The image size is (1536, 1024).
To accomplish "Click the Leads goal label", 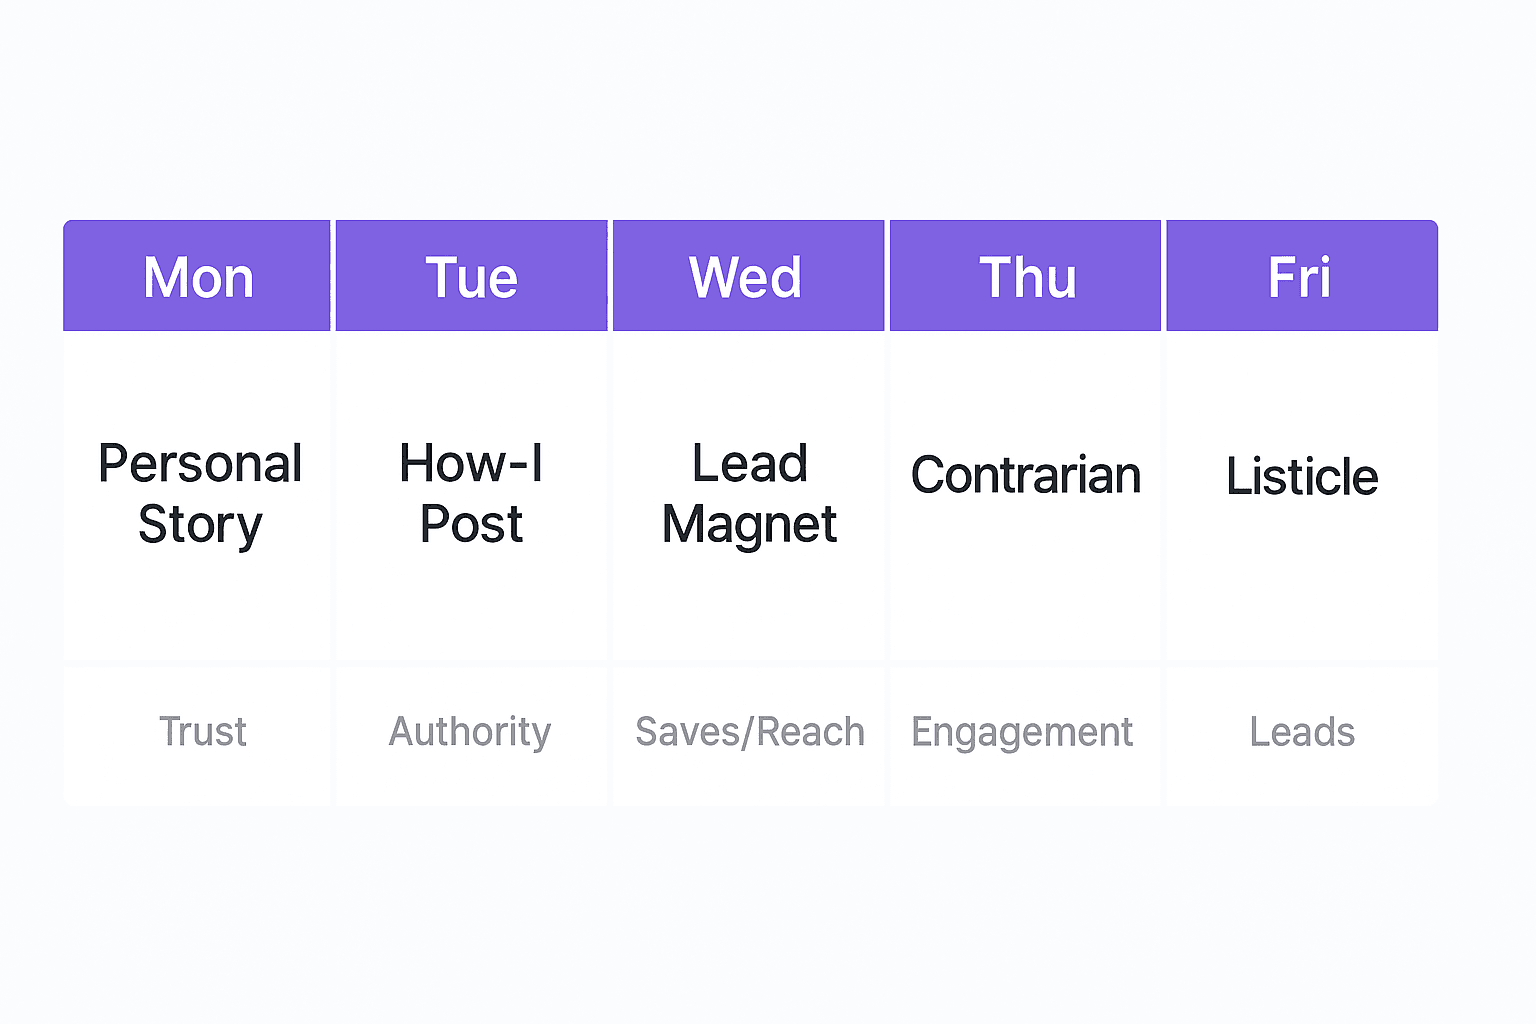I will coord(1302,732).
